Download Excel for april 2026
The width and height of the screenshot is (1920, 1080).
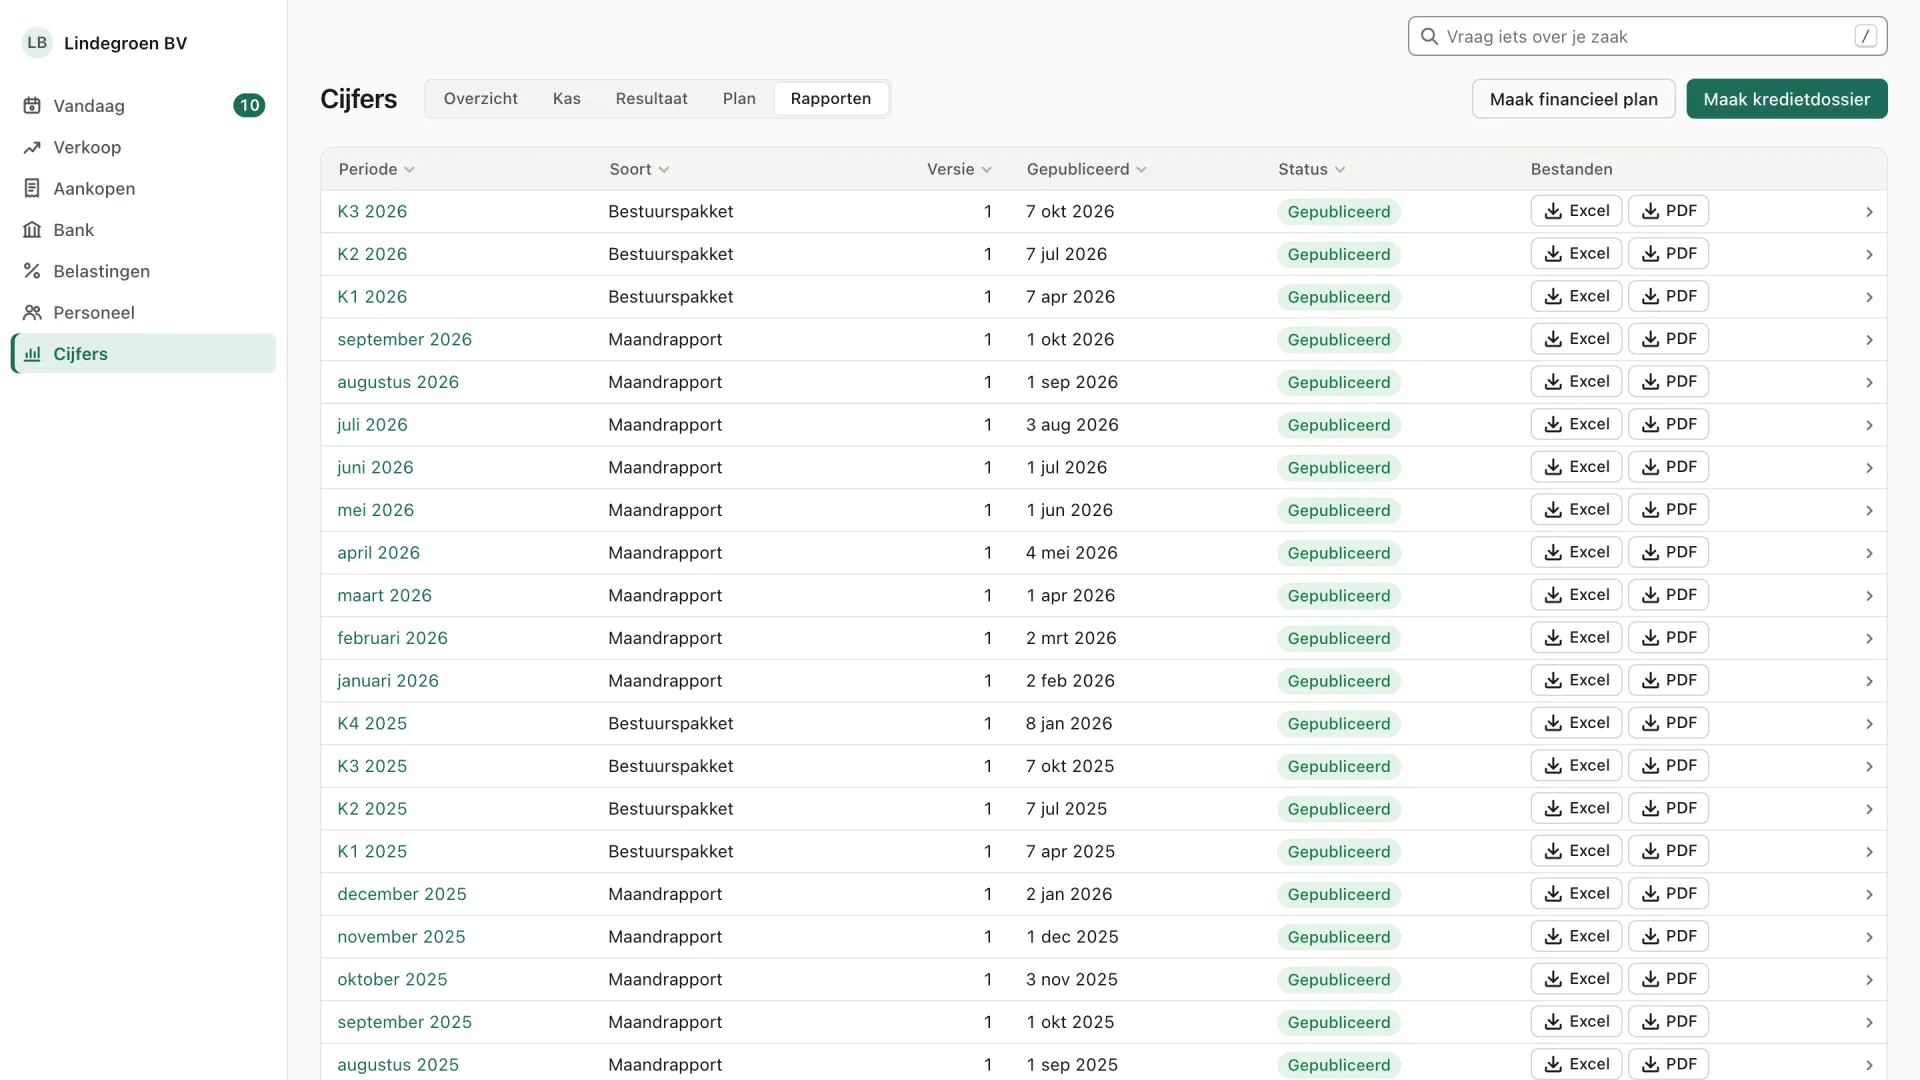1576,552
